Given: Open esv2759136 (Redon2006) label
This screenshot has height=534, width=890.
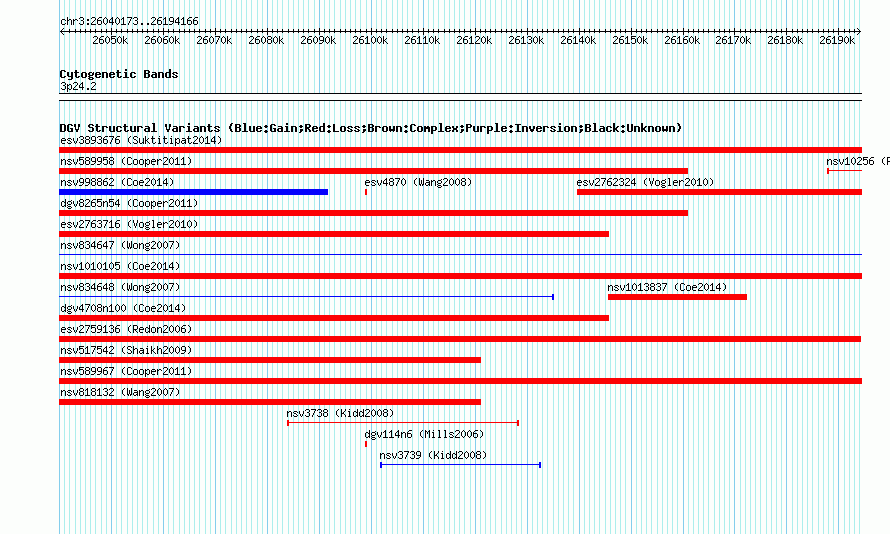Looking at the screenshot, I should click(126, 329).
